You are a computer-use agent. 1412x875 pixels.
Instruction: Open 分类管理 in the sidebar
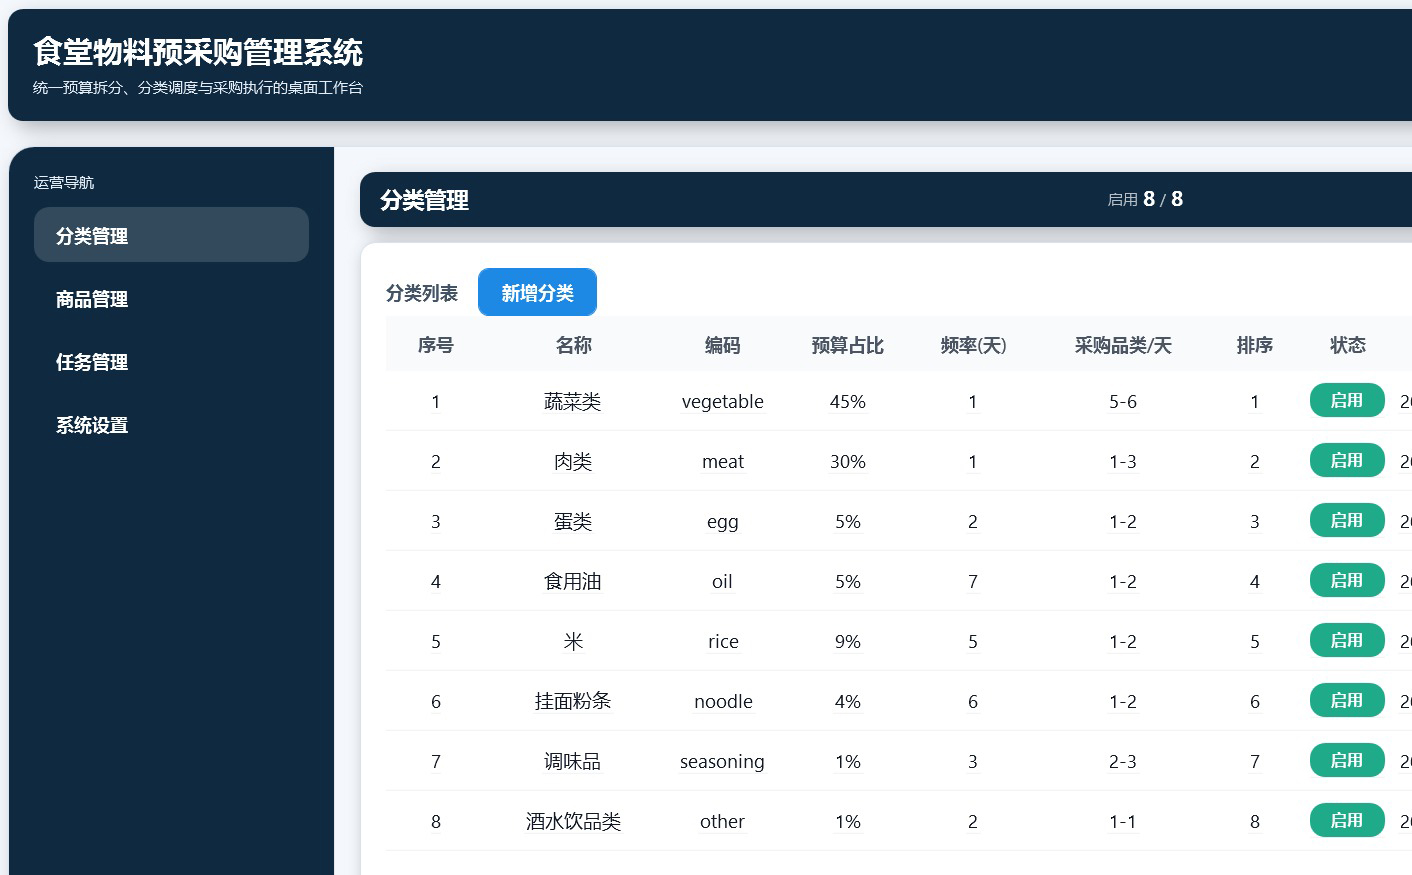click(171, 235)
